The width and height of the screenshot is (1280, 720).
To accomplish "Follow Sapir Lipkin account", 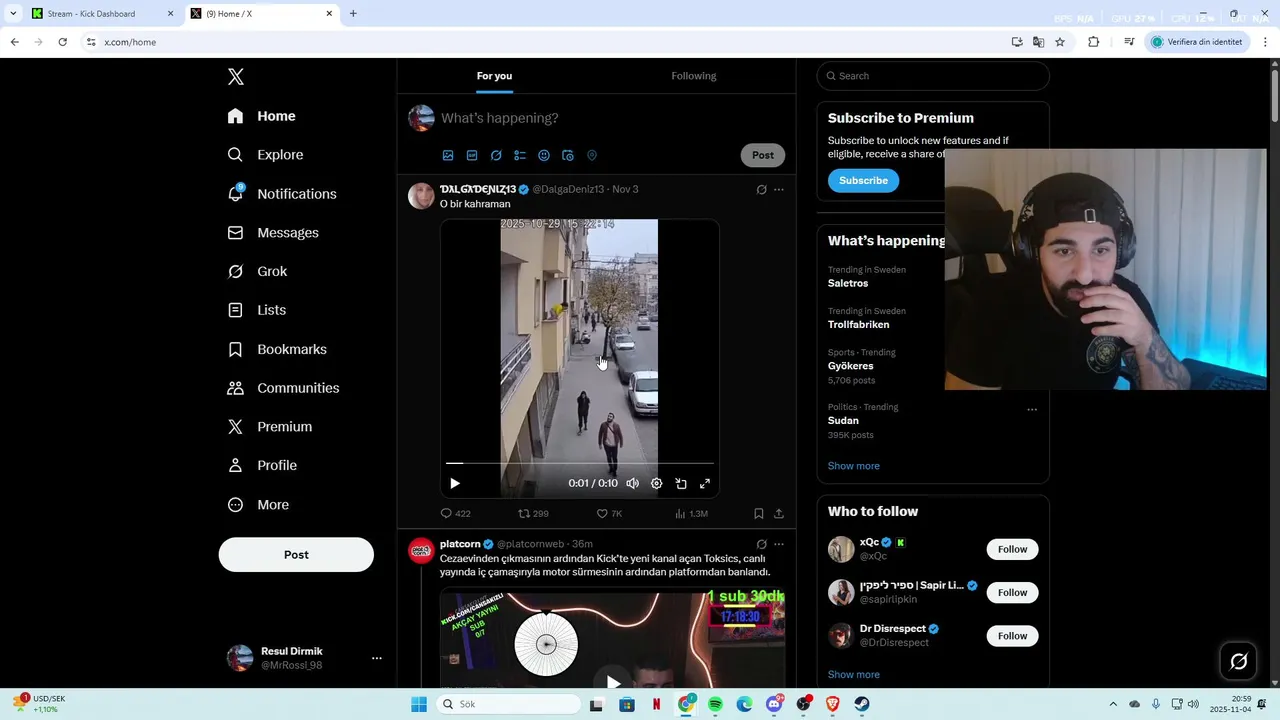I will pos(1012,593).
